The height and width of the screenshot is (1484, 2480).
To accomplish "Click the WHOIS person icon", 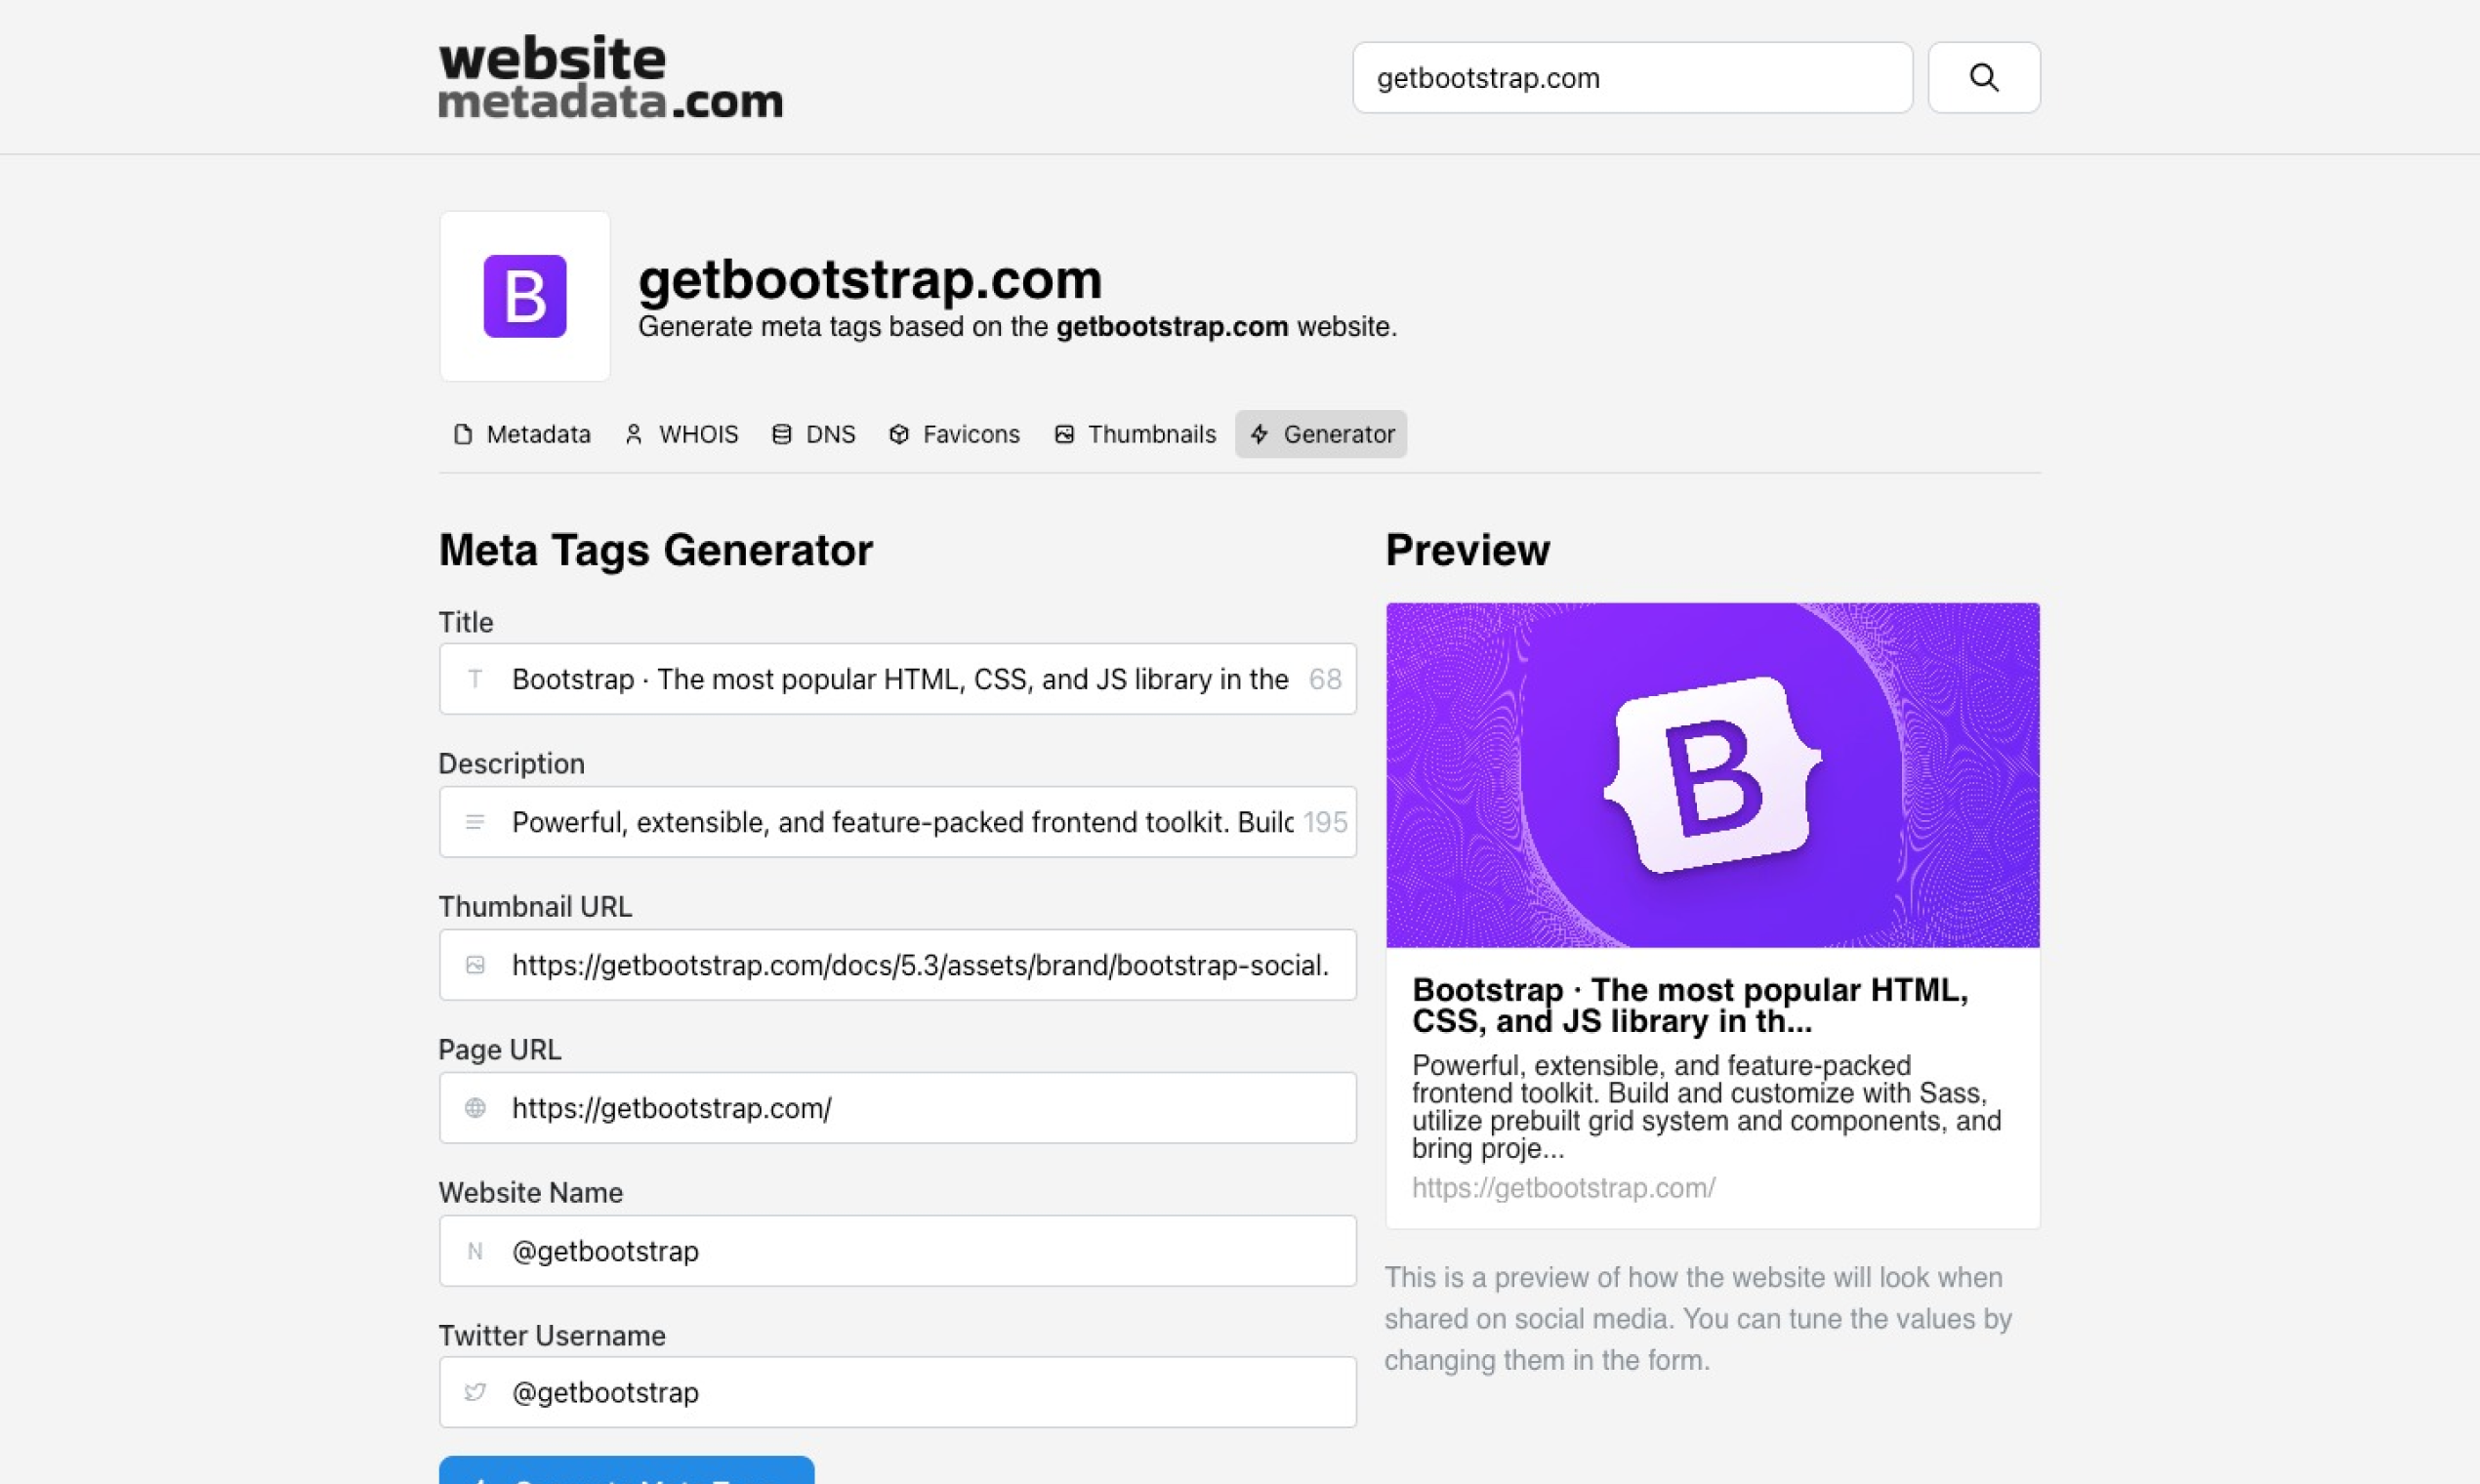I will click(633, 434).
